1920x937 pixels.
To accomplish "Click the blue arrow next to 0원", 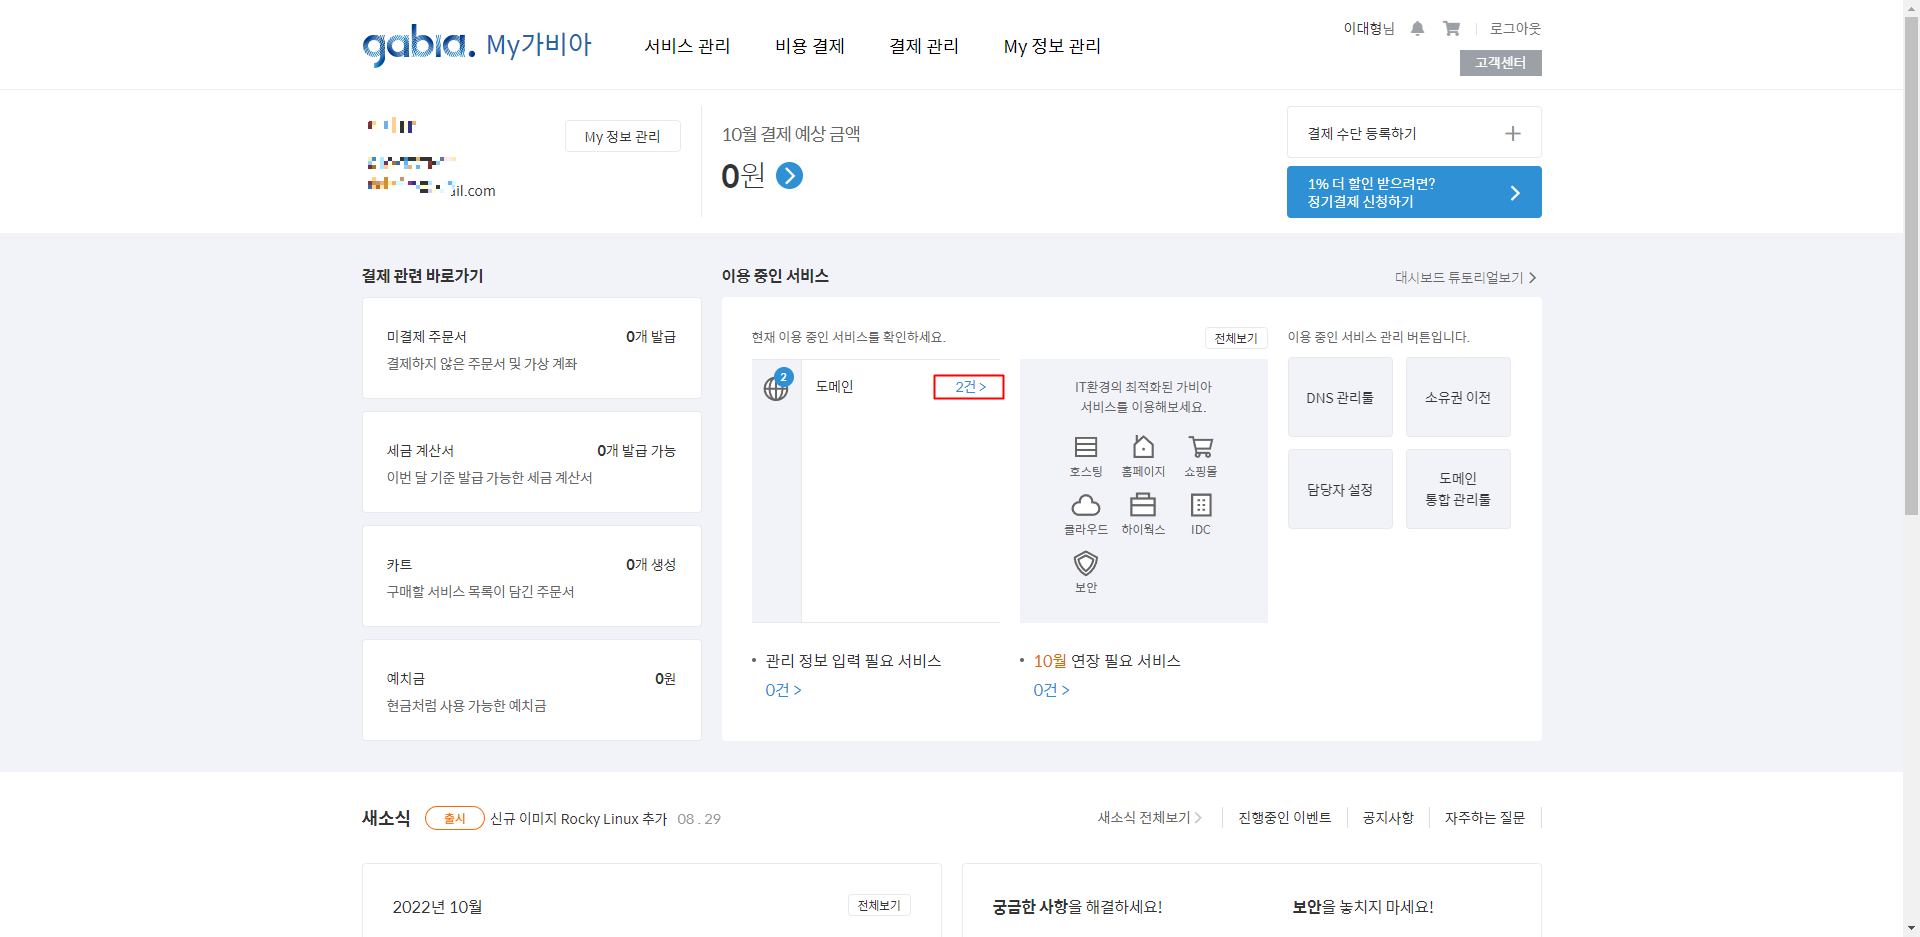I will click(789, 176).
